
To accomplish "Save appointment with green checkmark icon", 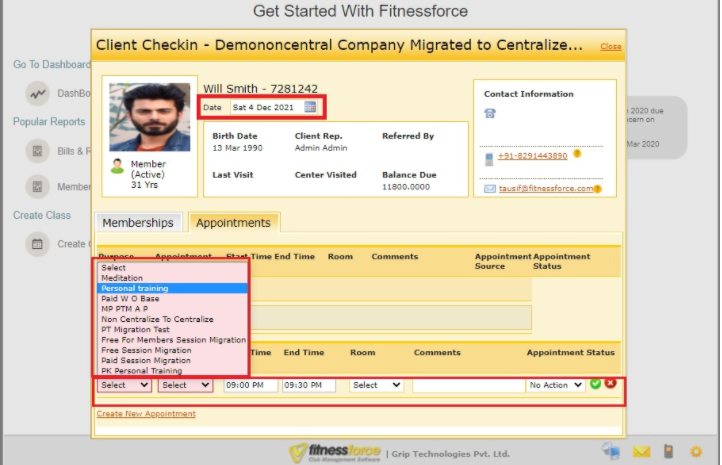I will (x=595, y=384).
